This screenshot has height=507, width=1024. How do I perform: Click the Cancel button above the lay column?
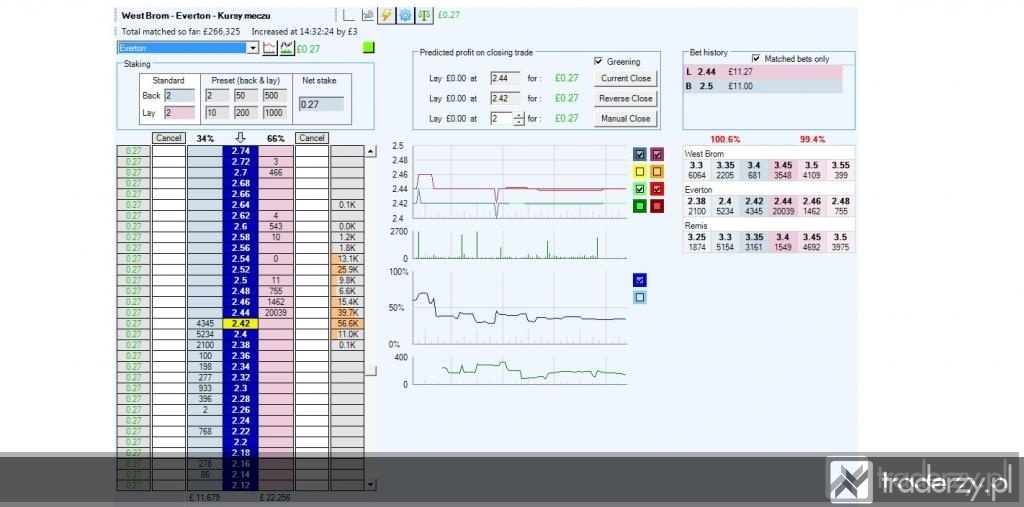(x=312, y=138)
